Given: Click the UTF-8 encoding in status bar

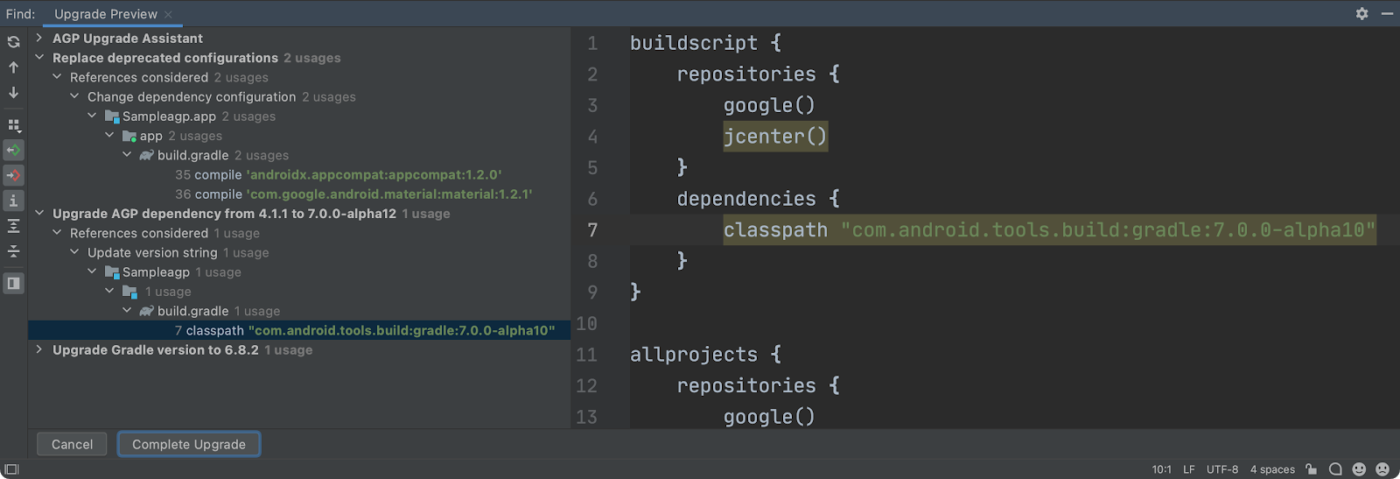Looking at the screenshot, I should [x=1222, y=469].
